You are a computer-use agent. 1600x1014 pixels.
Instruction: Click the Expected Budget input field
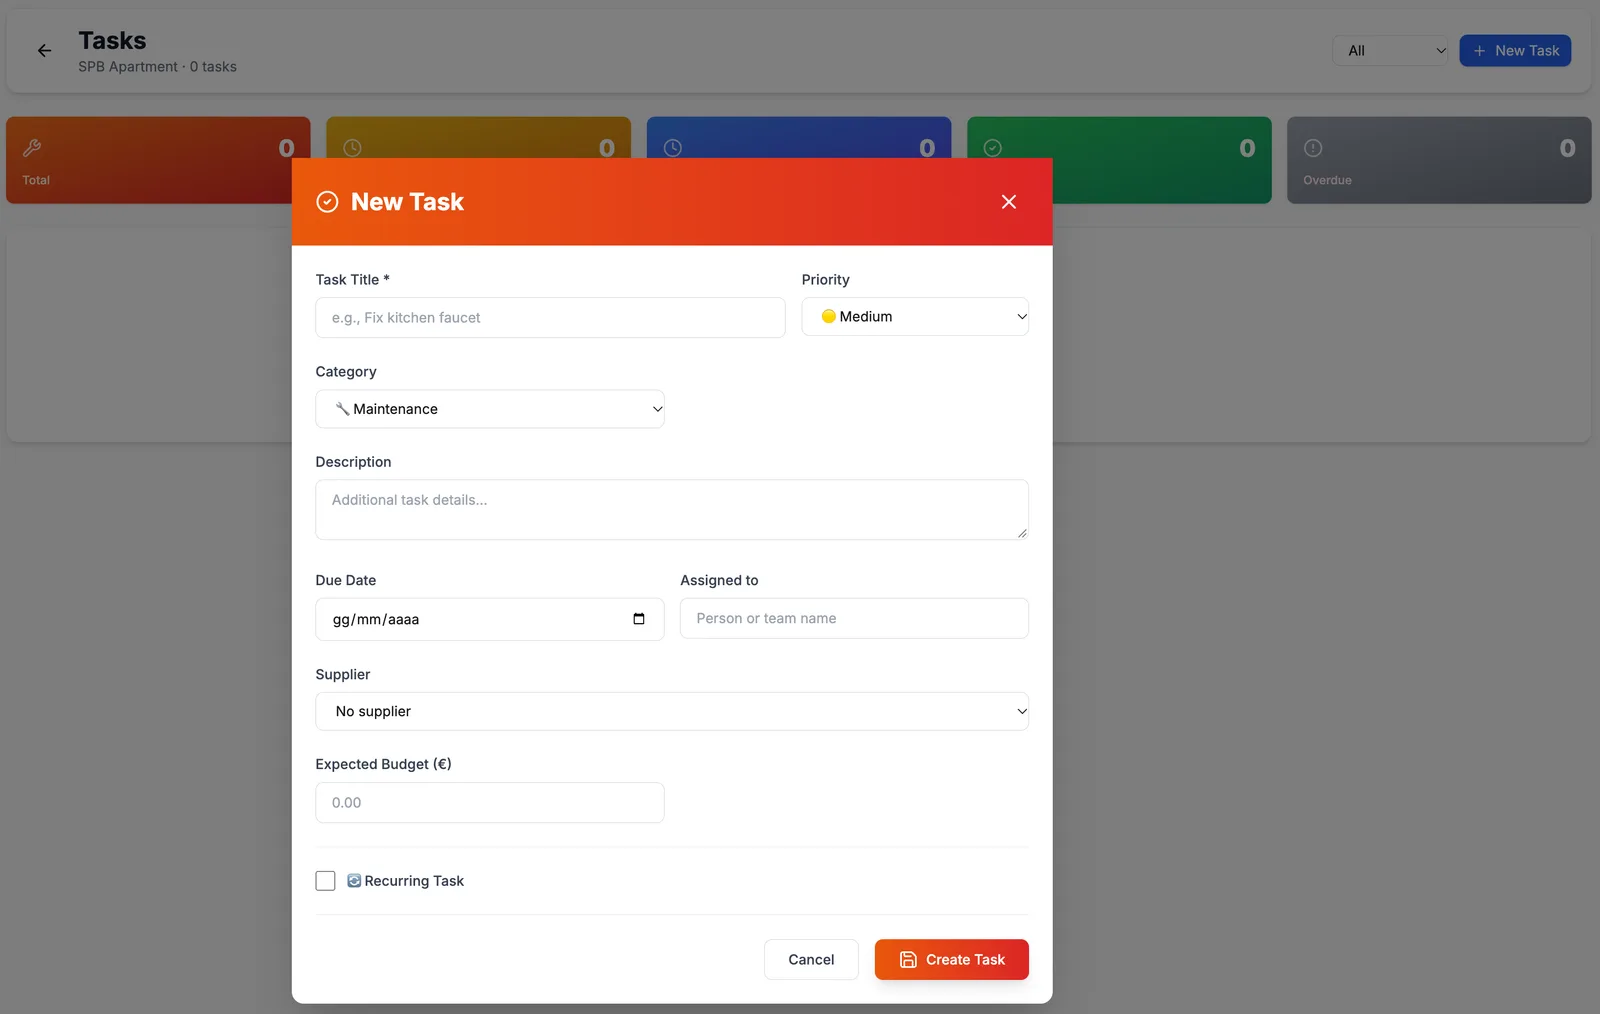tap(490, 803)
